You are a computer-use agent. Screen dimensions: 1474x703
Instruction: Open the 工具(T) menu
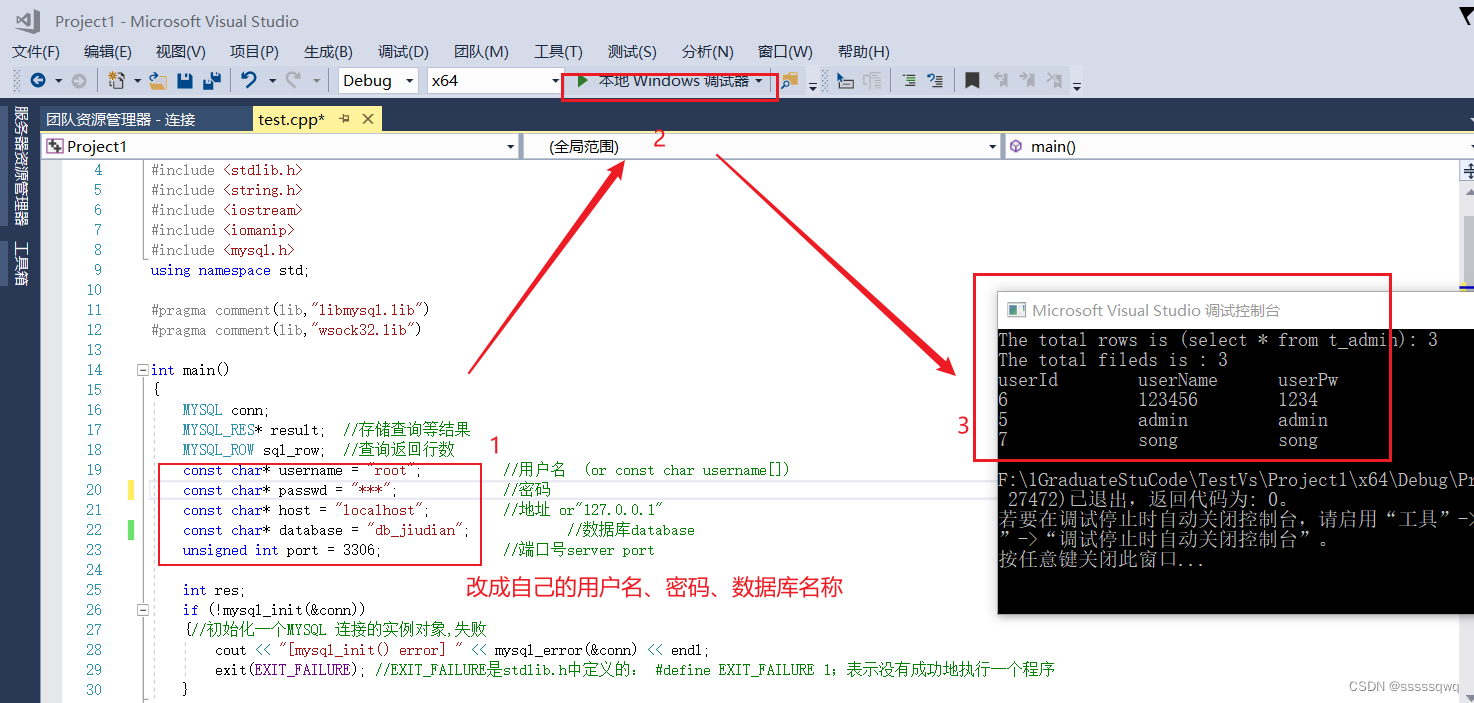558,52
